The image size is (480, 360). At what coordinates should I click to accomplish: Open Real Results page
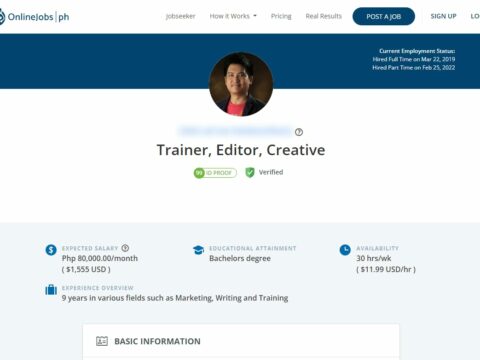[x=324, y=16]
